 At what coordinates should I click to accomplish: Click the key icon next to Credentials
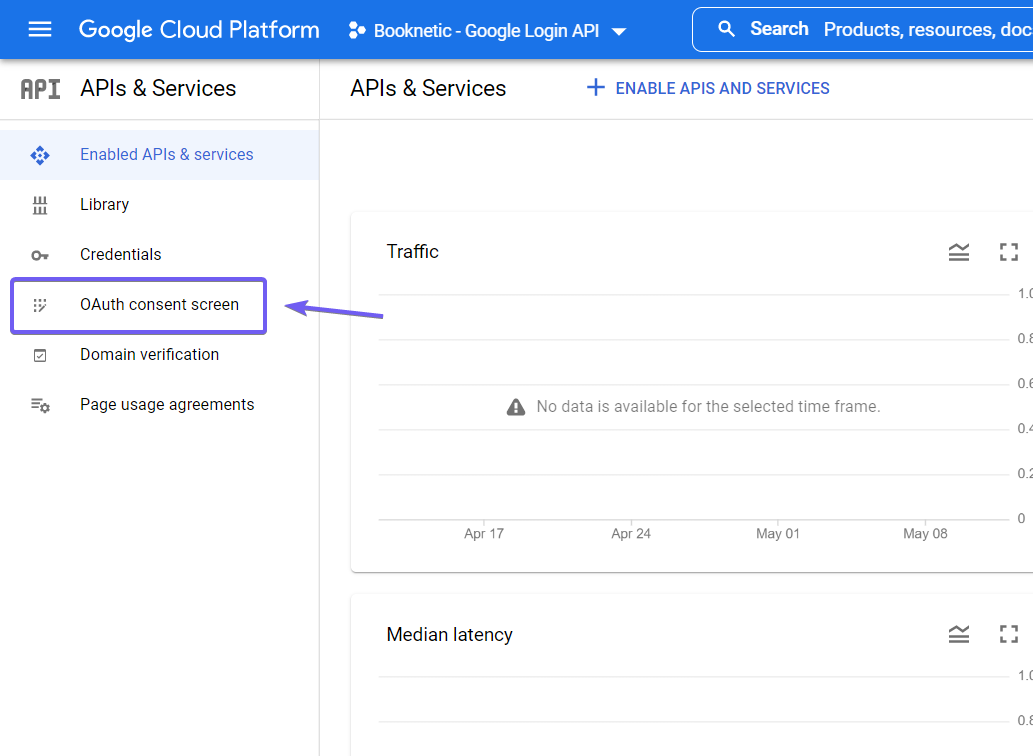coord(39,255)
